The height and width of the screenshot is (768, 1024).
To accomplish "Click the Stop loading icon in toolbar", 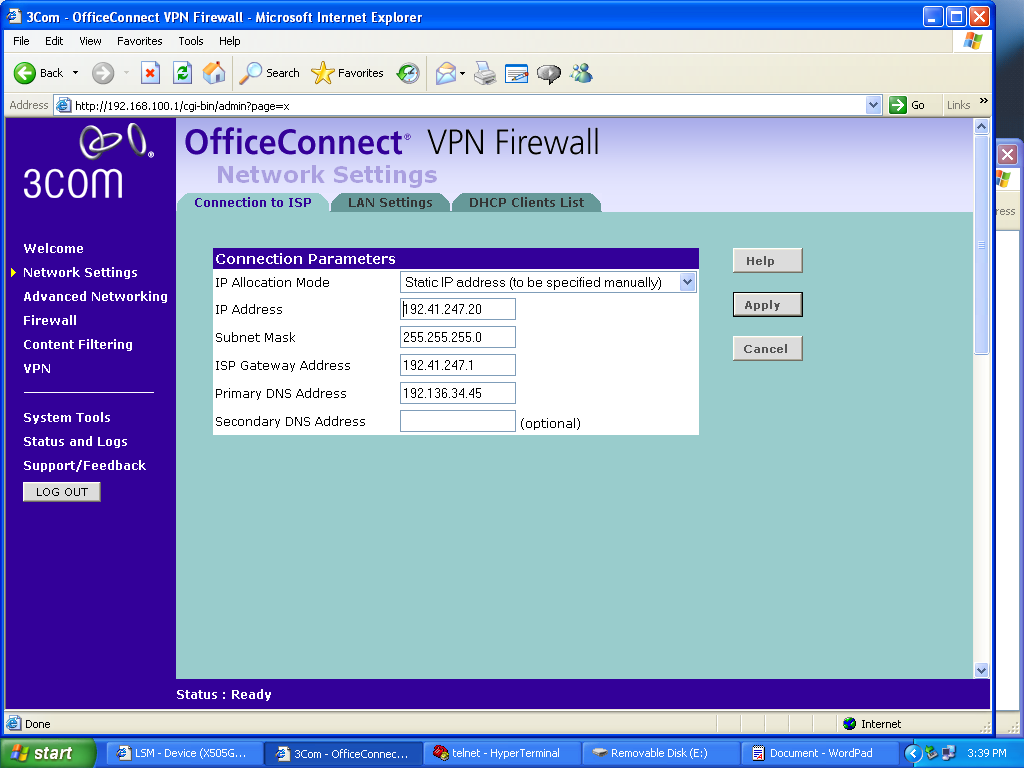I will click(x=150, y=73).
